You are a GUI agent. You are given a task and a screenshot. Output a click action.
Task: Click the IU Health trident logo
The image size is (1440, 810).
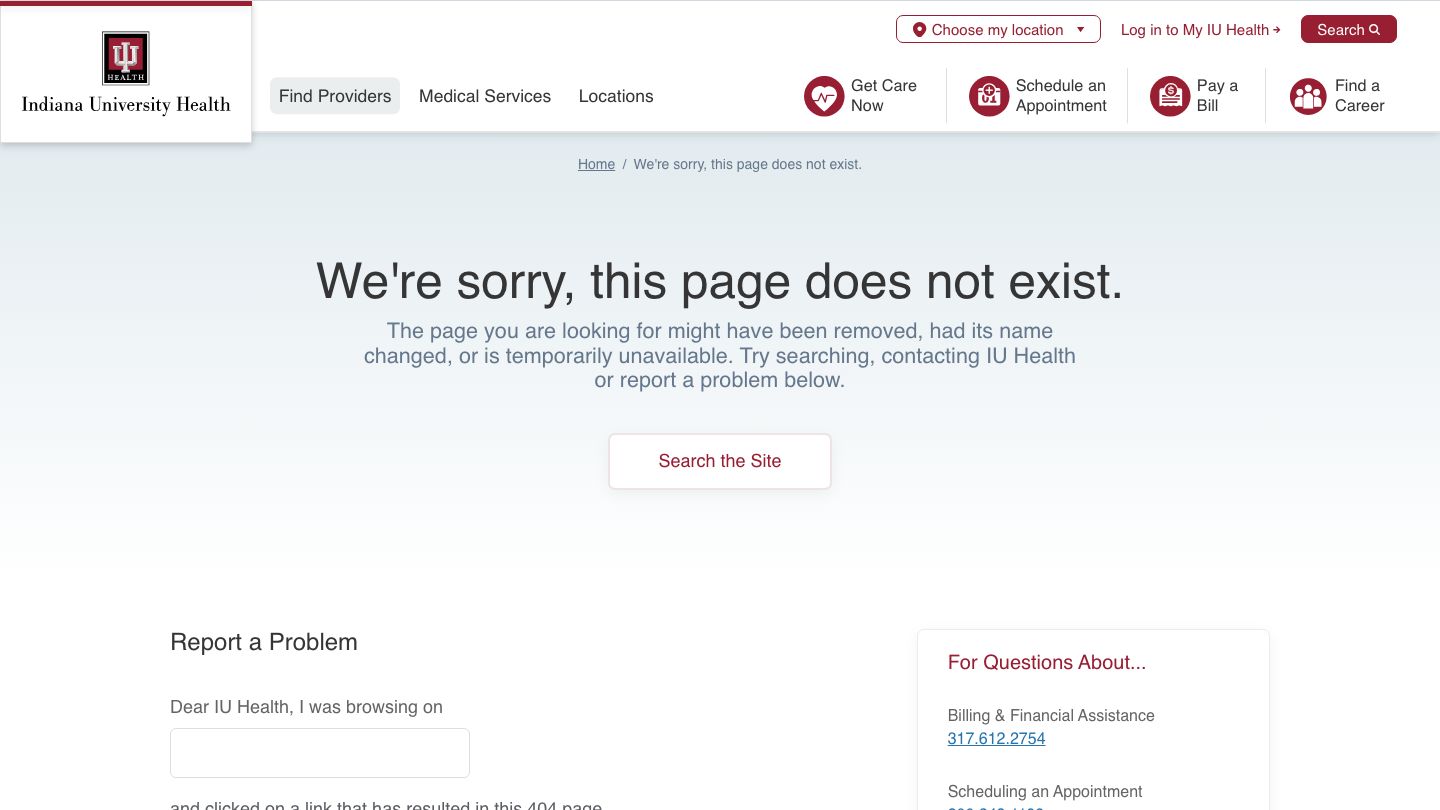[126, 57]
